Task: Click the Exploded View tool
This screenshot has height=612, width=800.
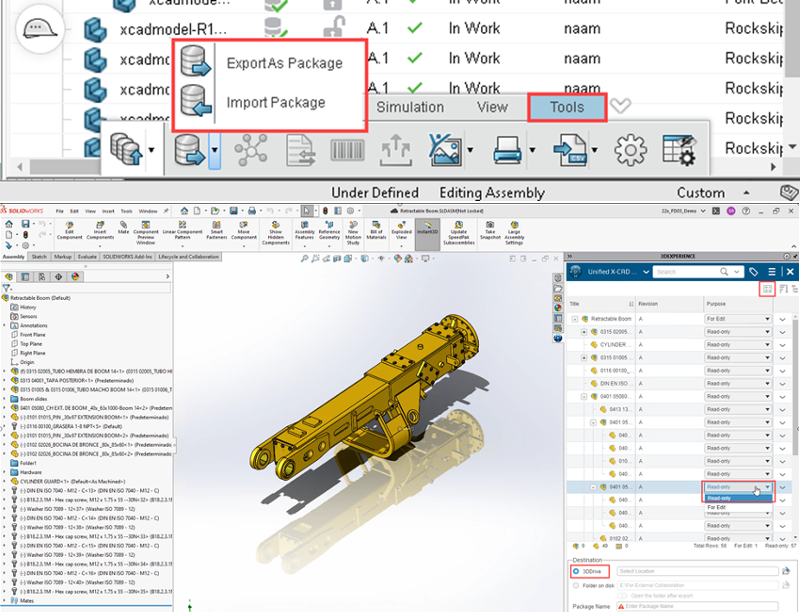Action: (402, 230)
